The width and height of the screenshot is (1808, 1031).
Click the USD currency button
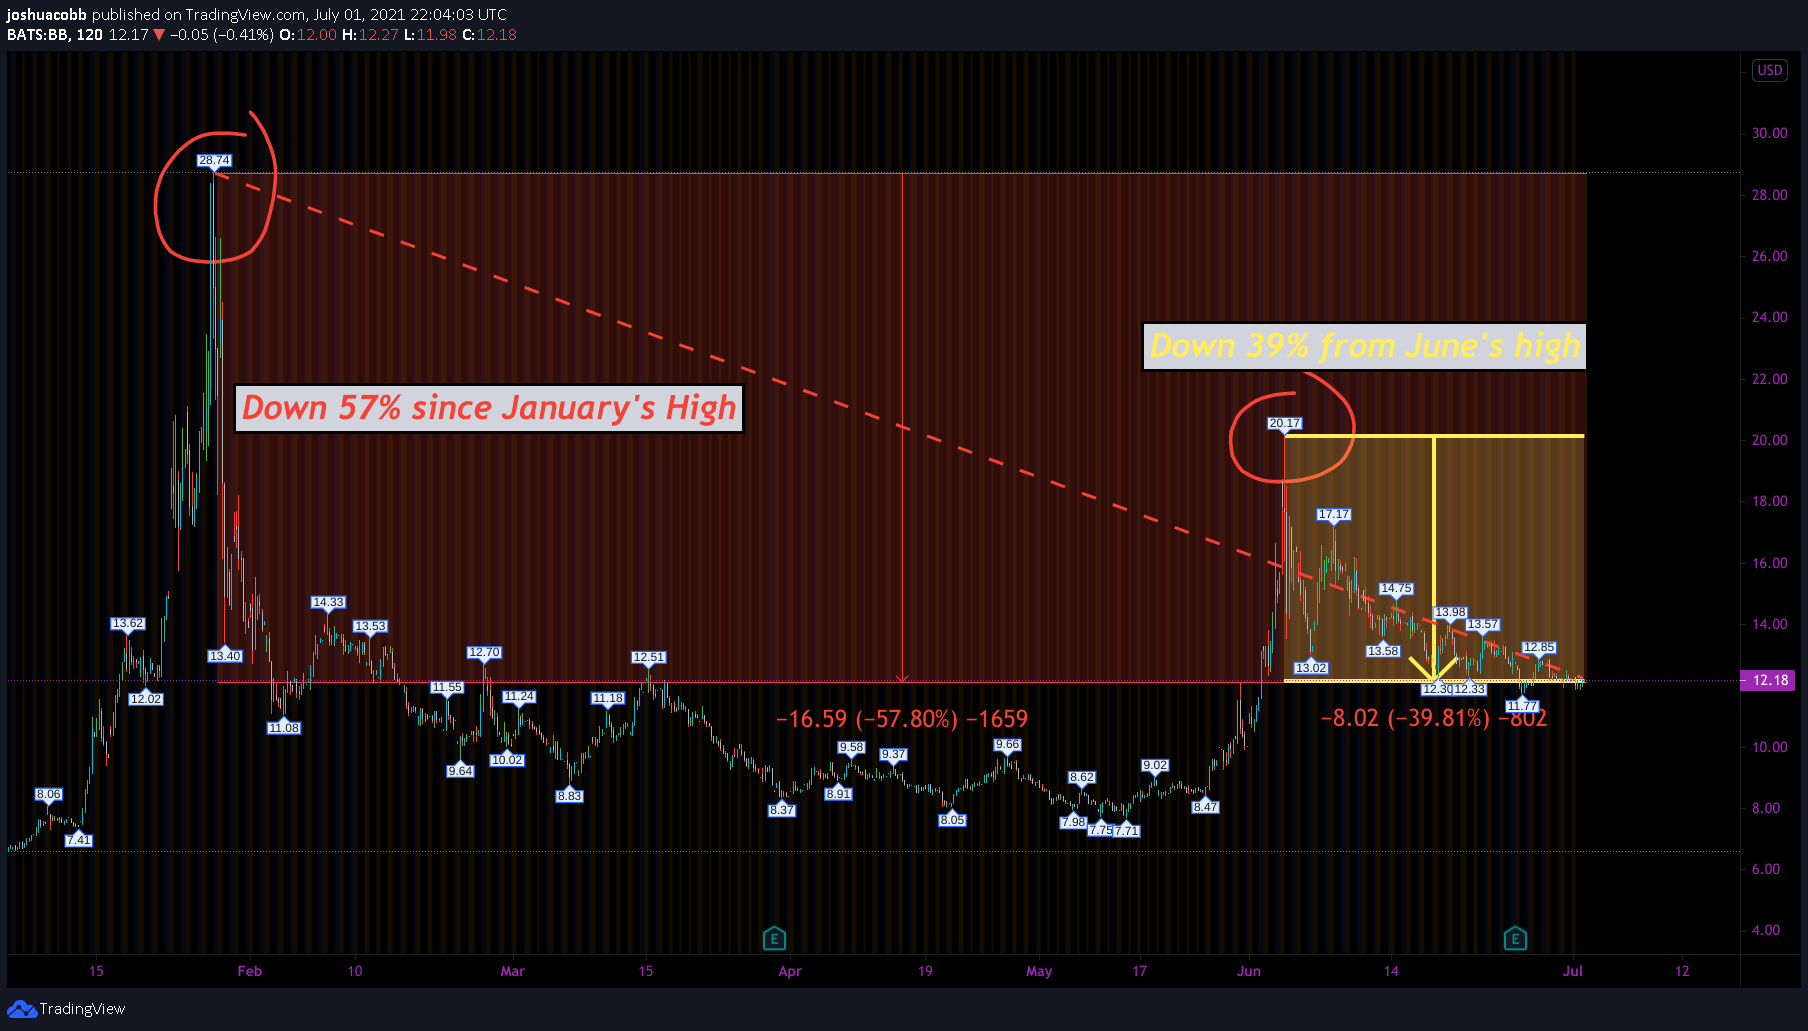click(1770, 70)
